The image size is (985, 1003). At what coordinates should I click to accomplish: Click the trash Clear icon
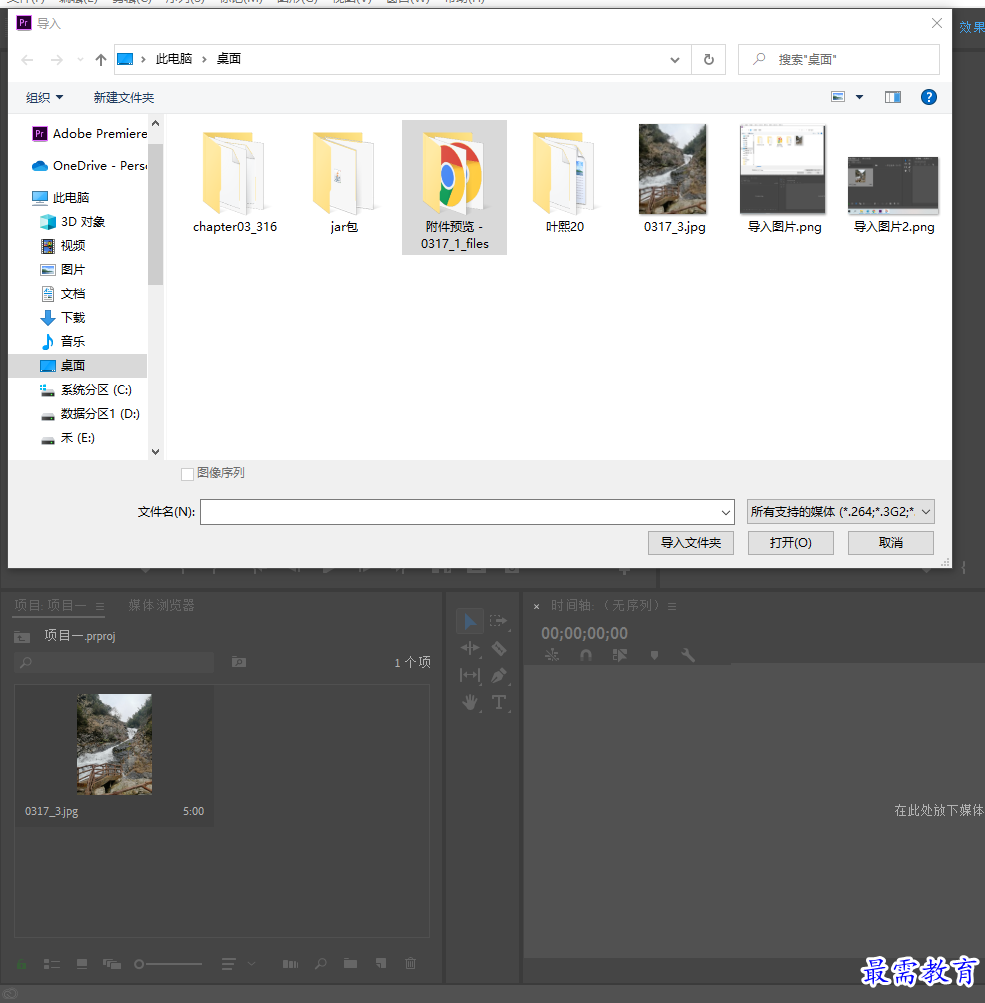click(411, 963)
